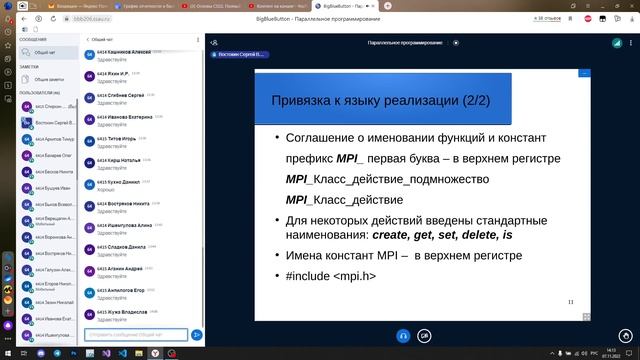
Task: Switch to the Yandex Mail tab
Action: 78,6
